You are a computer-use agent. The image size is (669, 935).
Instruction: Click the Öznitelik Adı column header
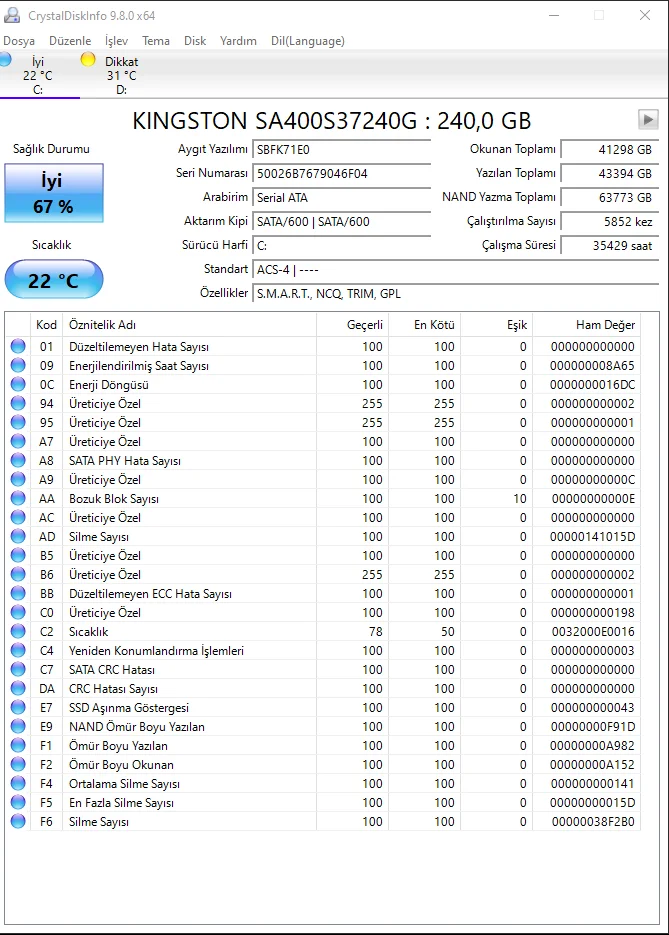tap(190, 325)
